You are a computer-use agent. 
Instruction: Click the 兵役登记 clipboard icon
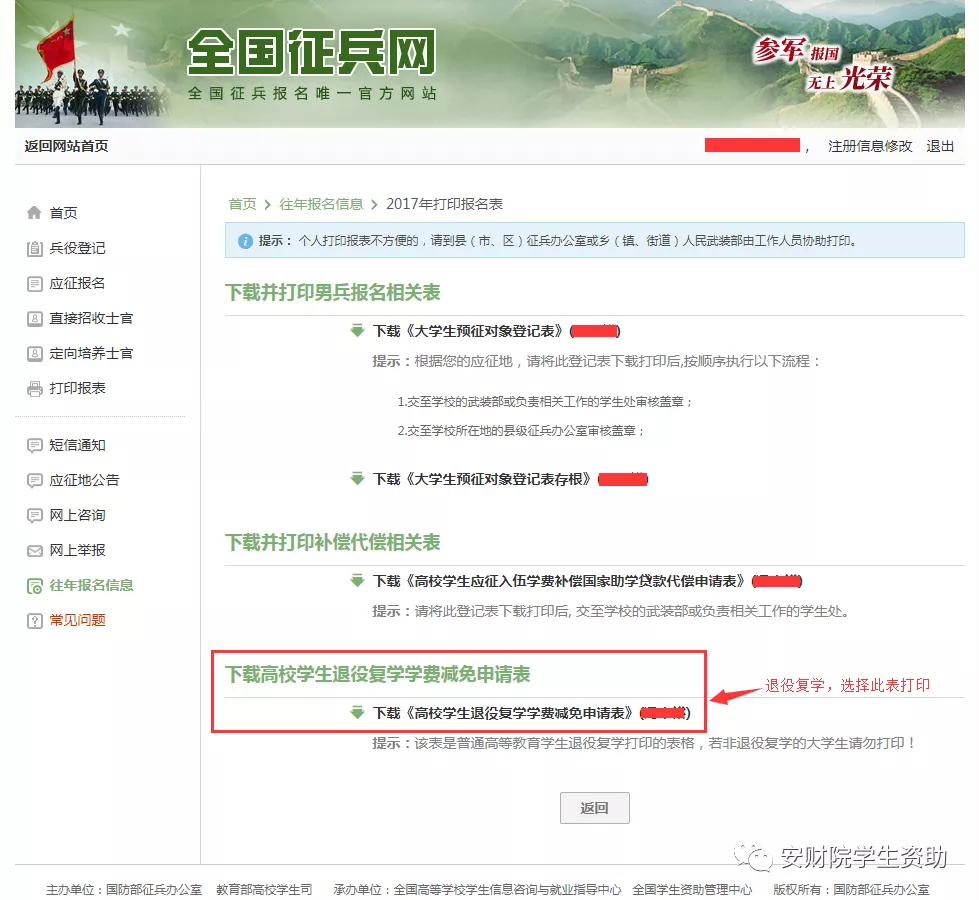[x=35, y=248]
